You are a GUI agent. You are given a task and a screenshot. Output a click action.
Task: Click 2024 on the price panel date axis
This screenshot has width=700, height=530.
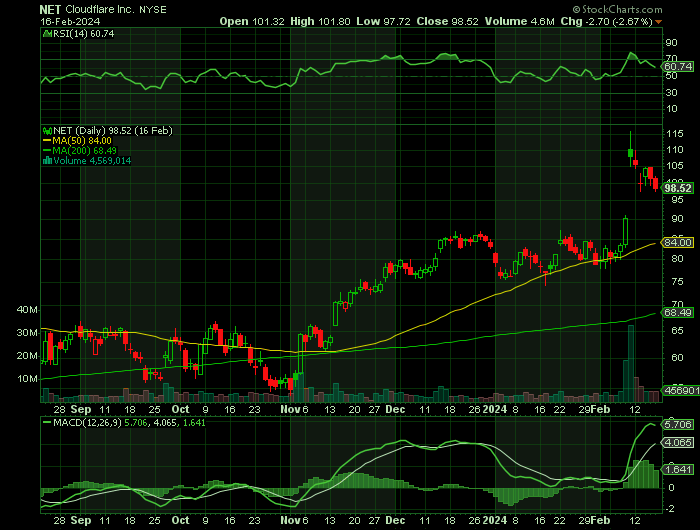[495, 409]
